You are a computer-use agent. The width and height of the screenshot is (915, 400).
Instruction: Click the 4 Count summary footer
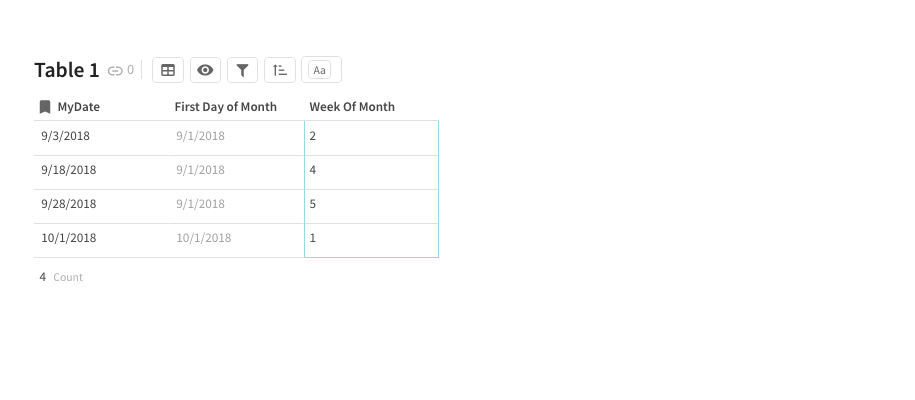61,277
